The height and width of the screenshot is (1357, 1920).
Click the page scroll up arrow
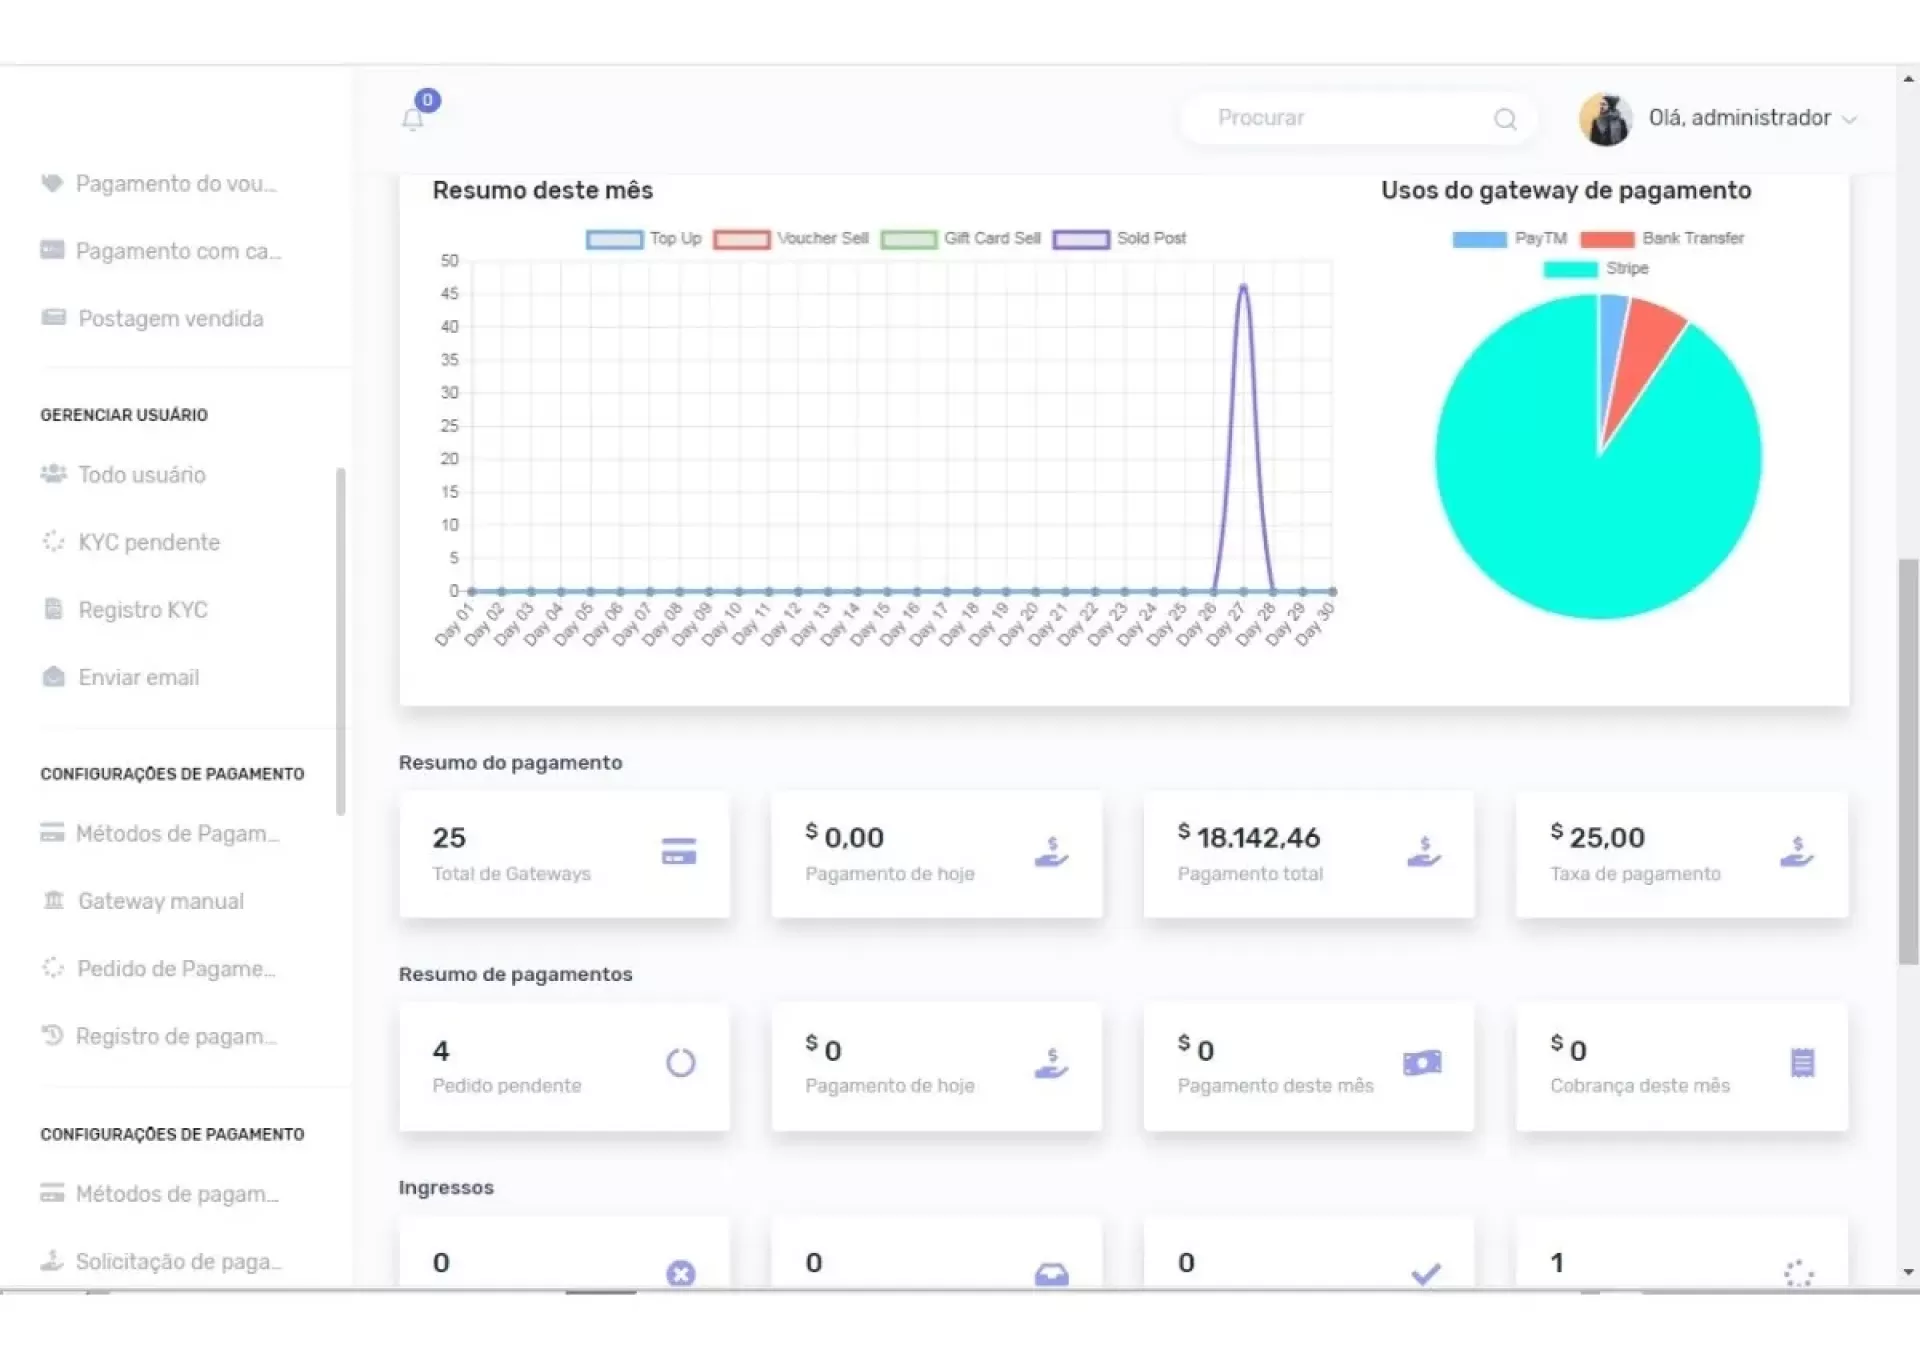tap(1908, 78)
